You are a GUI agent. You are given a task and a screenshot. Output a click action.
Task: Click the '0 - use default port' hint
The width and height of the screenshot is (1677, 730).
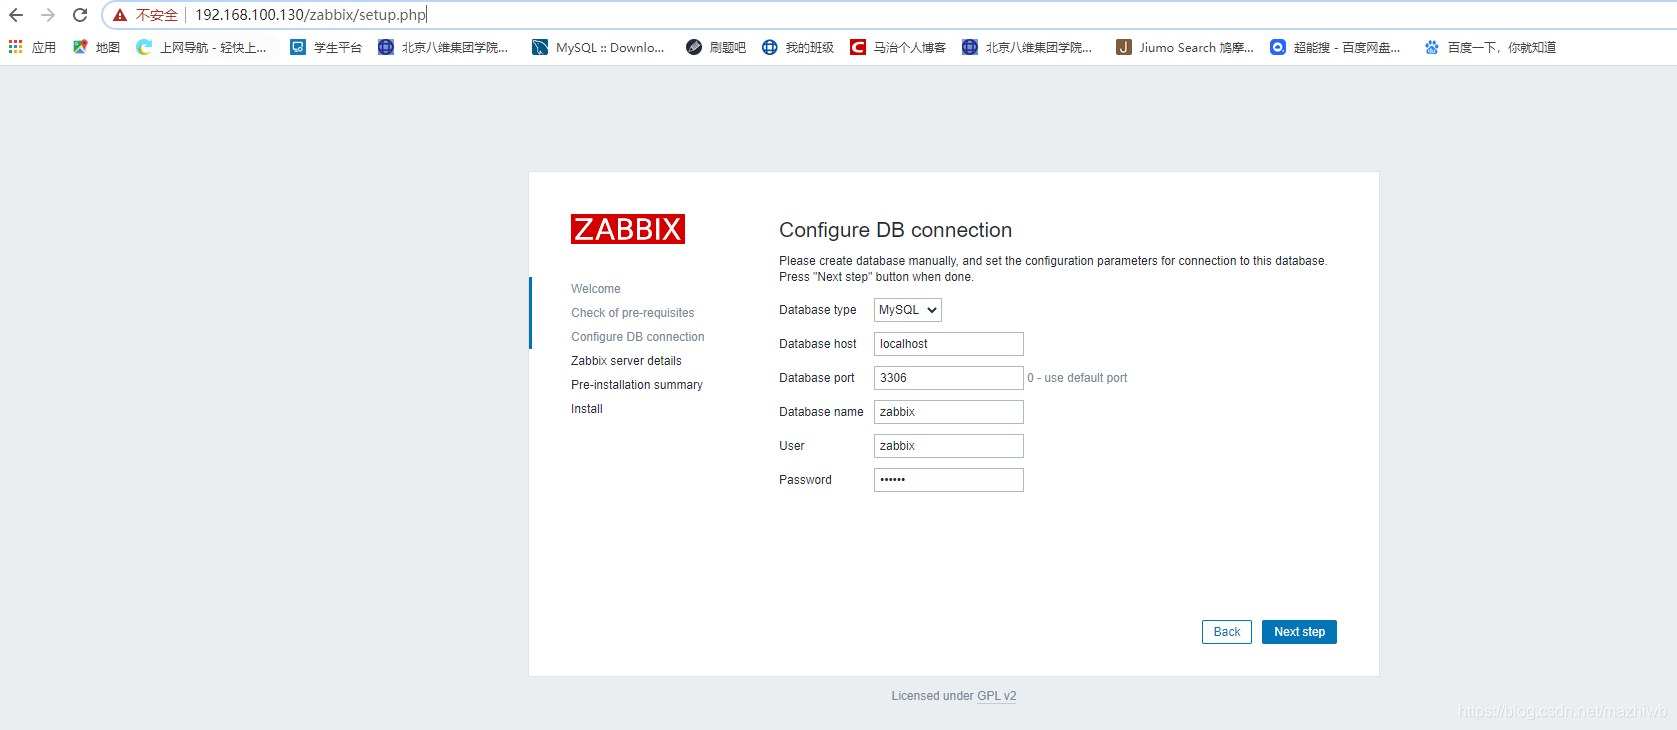click(1077, 378)
